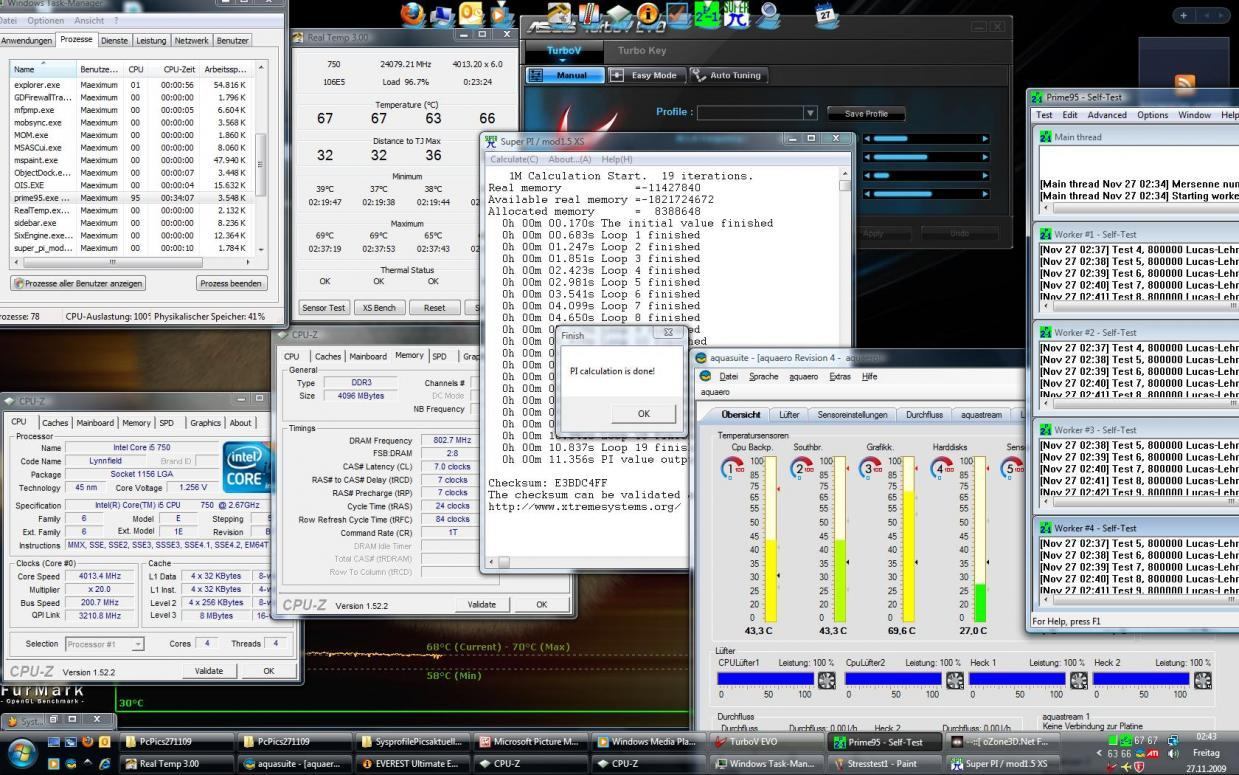Viewport: 1239px width, 775px height.
Task: Click the Prozess beenden button
Action: [231, 283]
